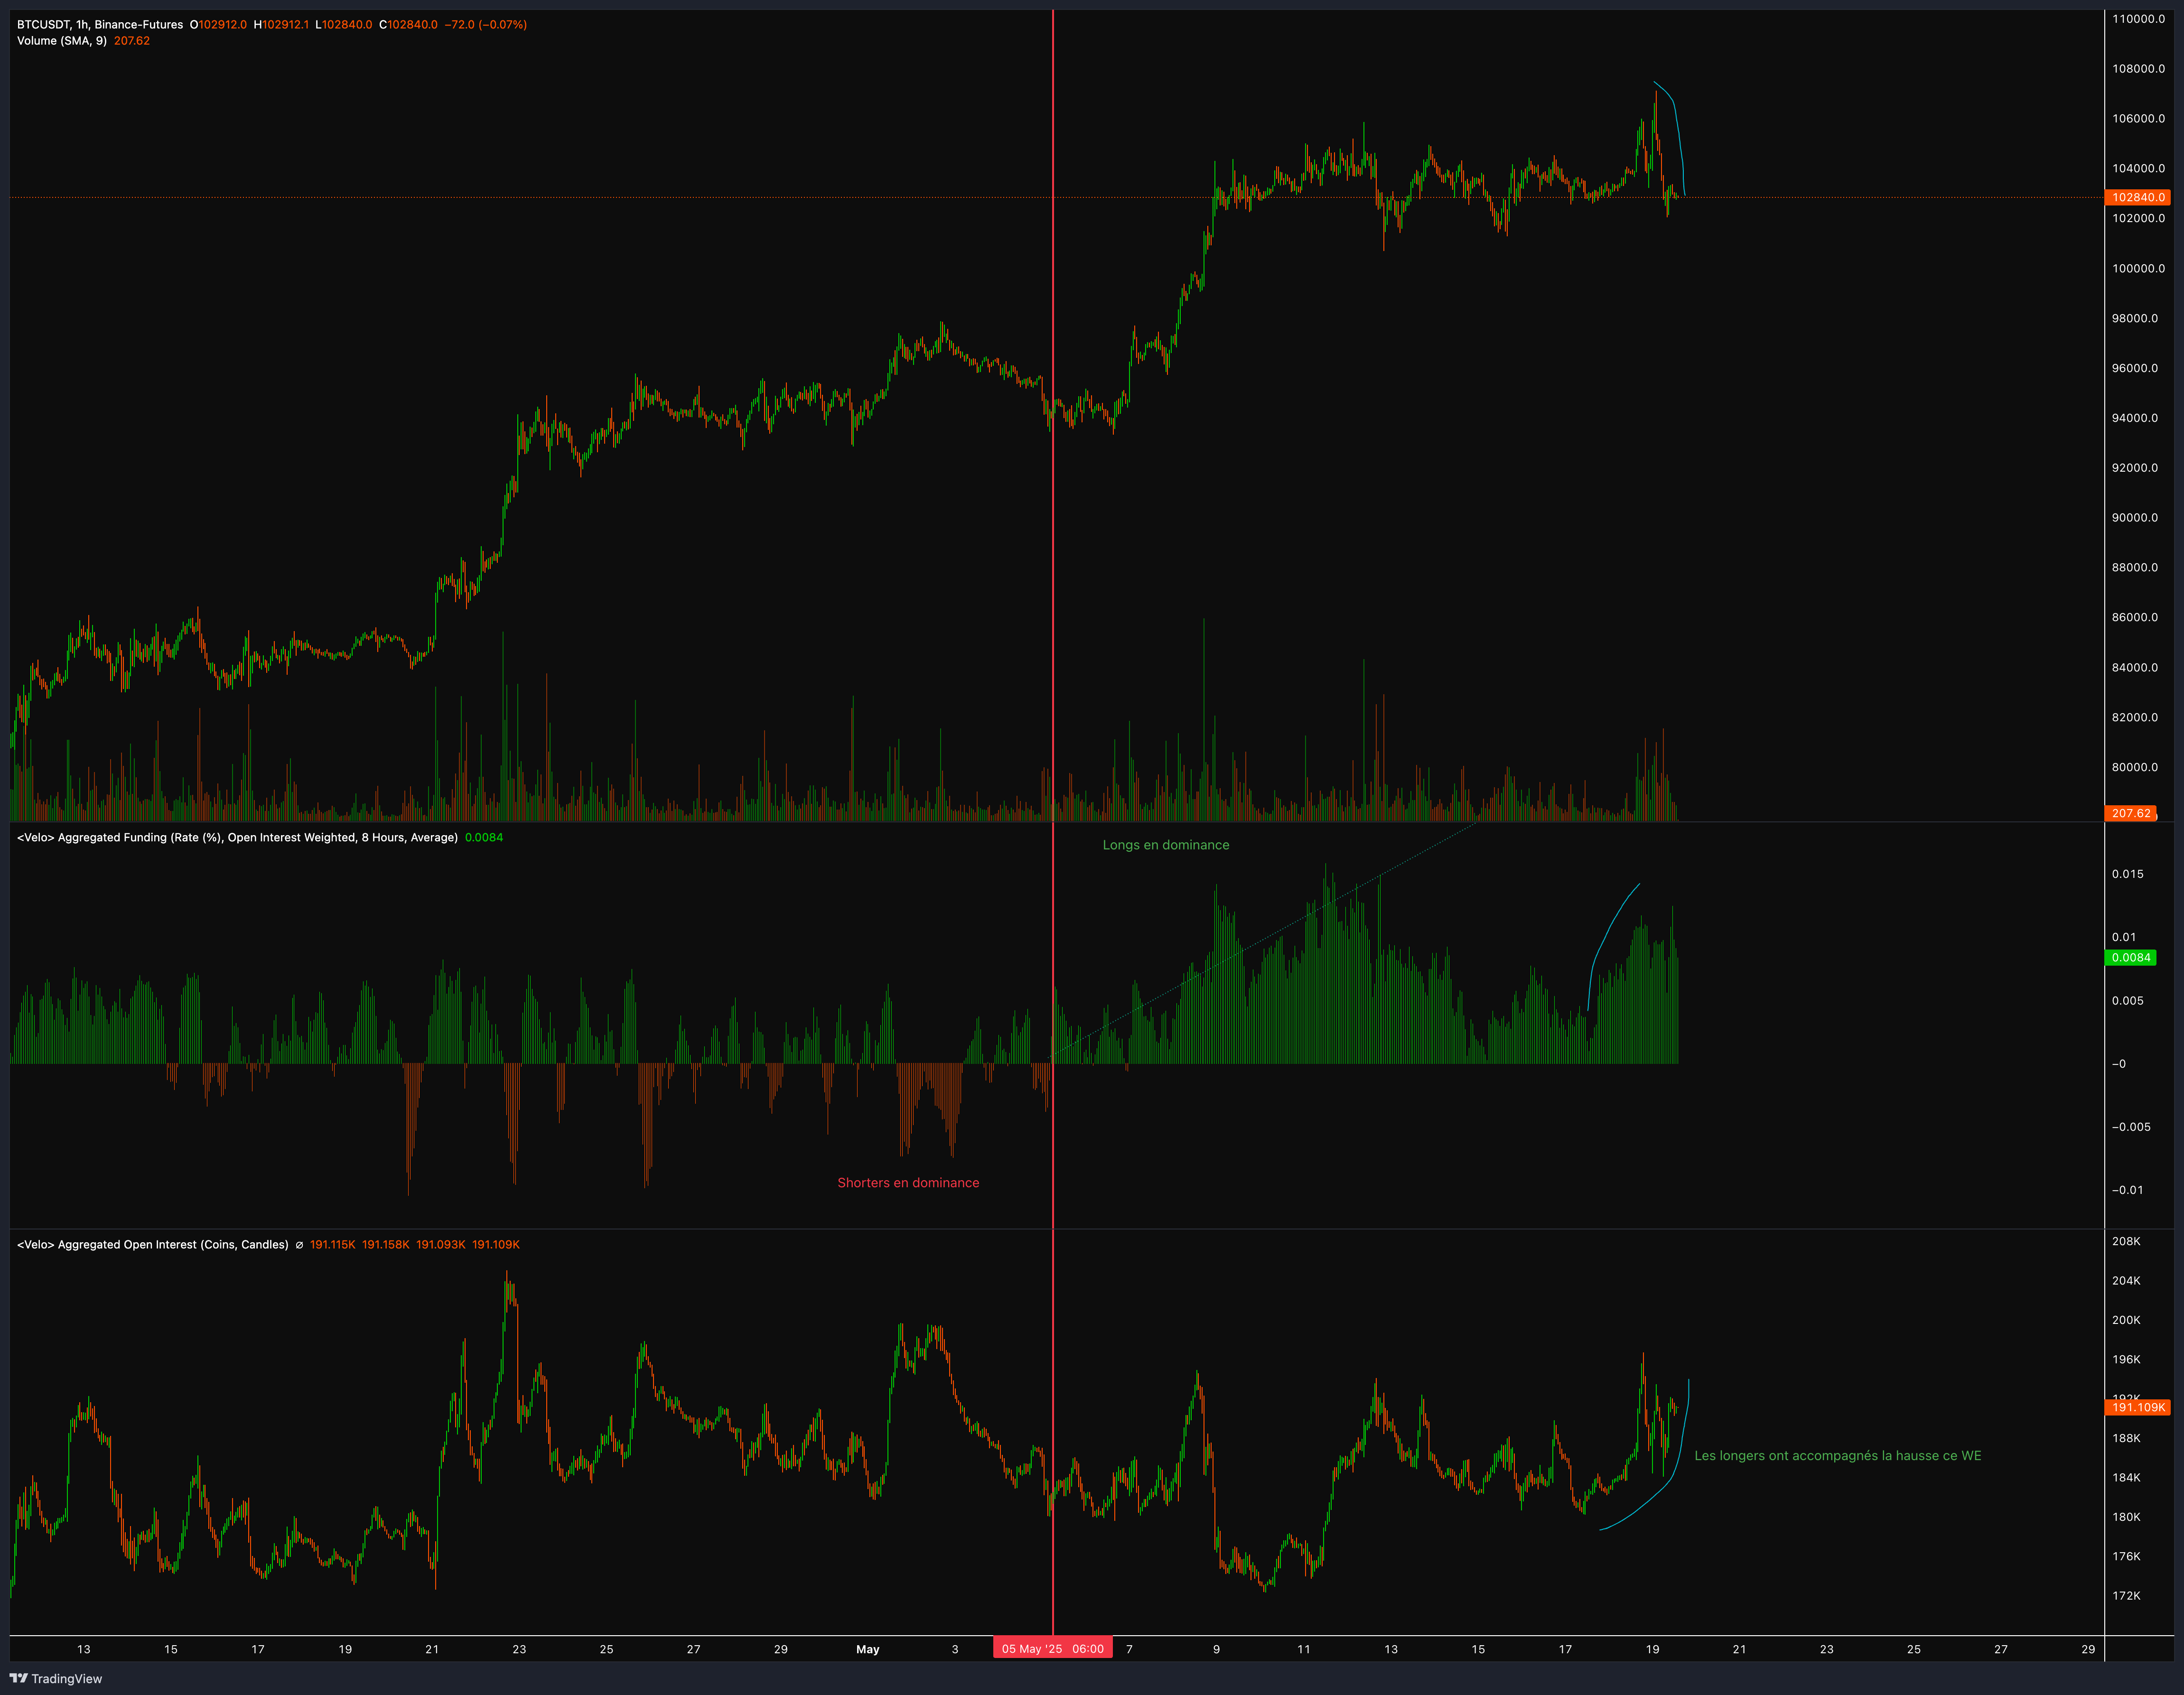The height and width of the screenshot is (1695, 2184).
Task: Click the TradingView logo
Action: point(56,1678)
